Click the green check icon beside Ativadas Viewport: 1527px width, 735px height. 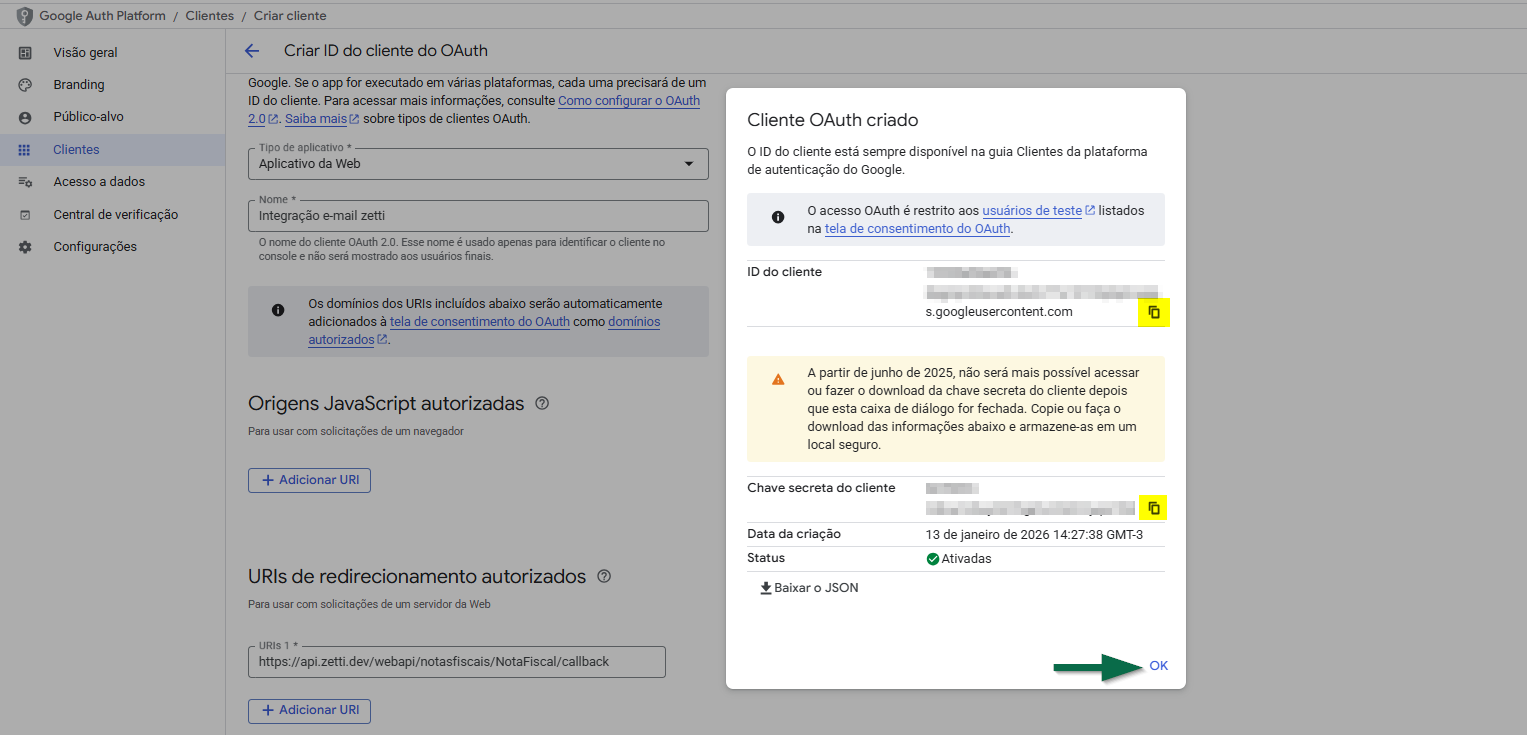(x=933, y=559)
